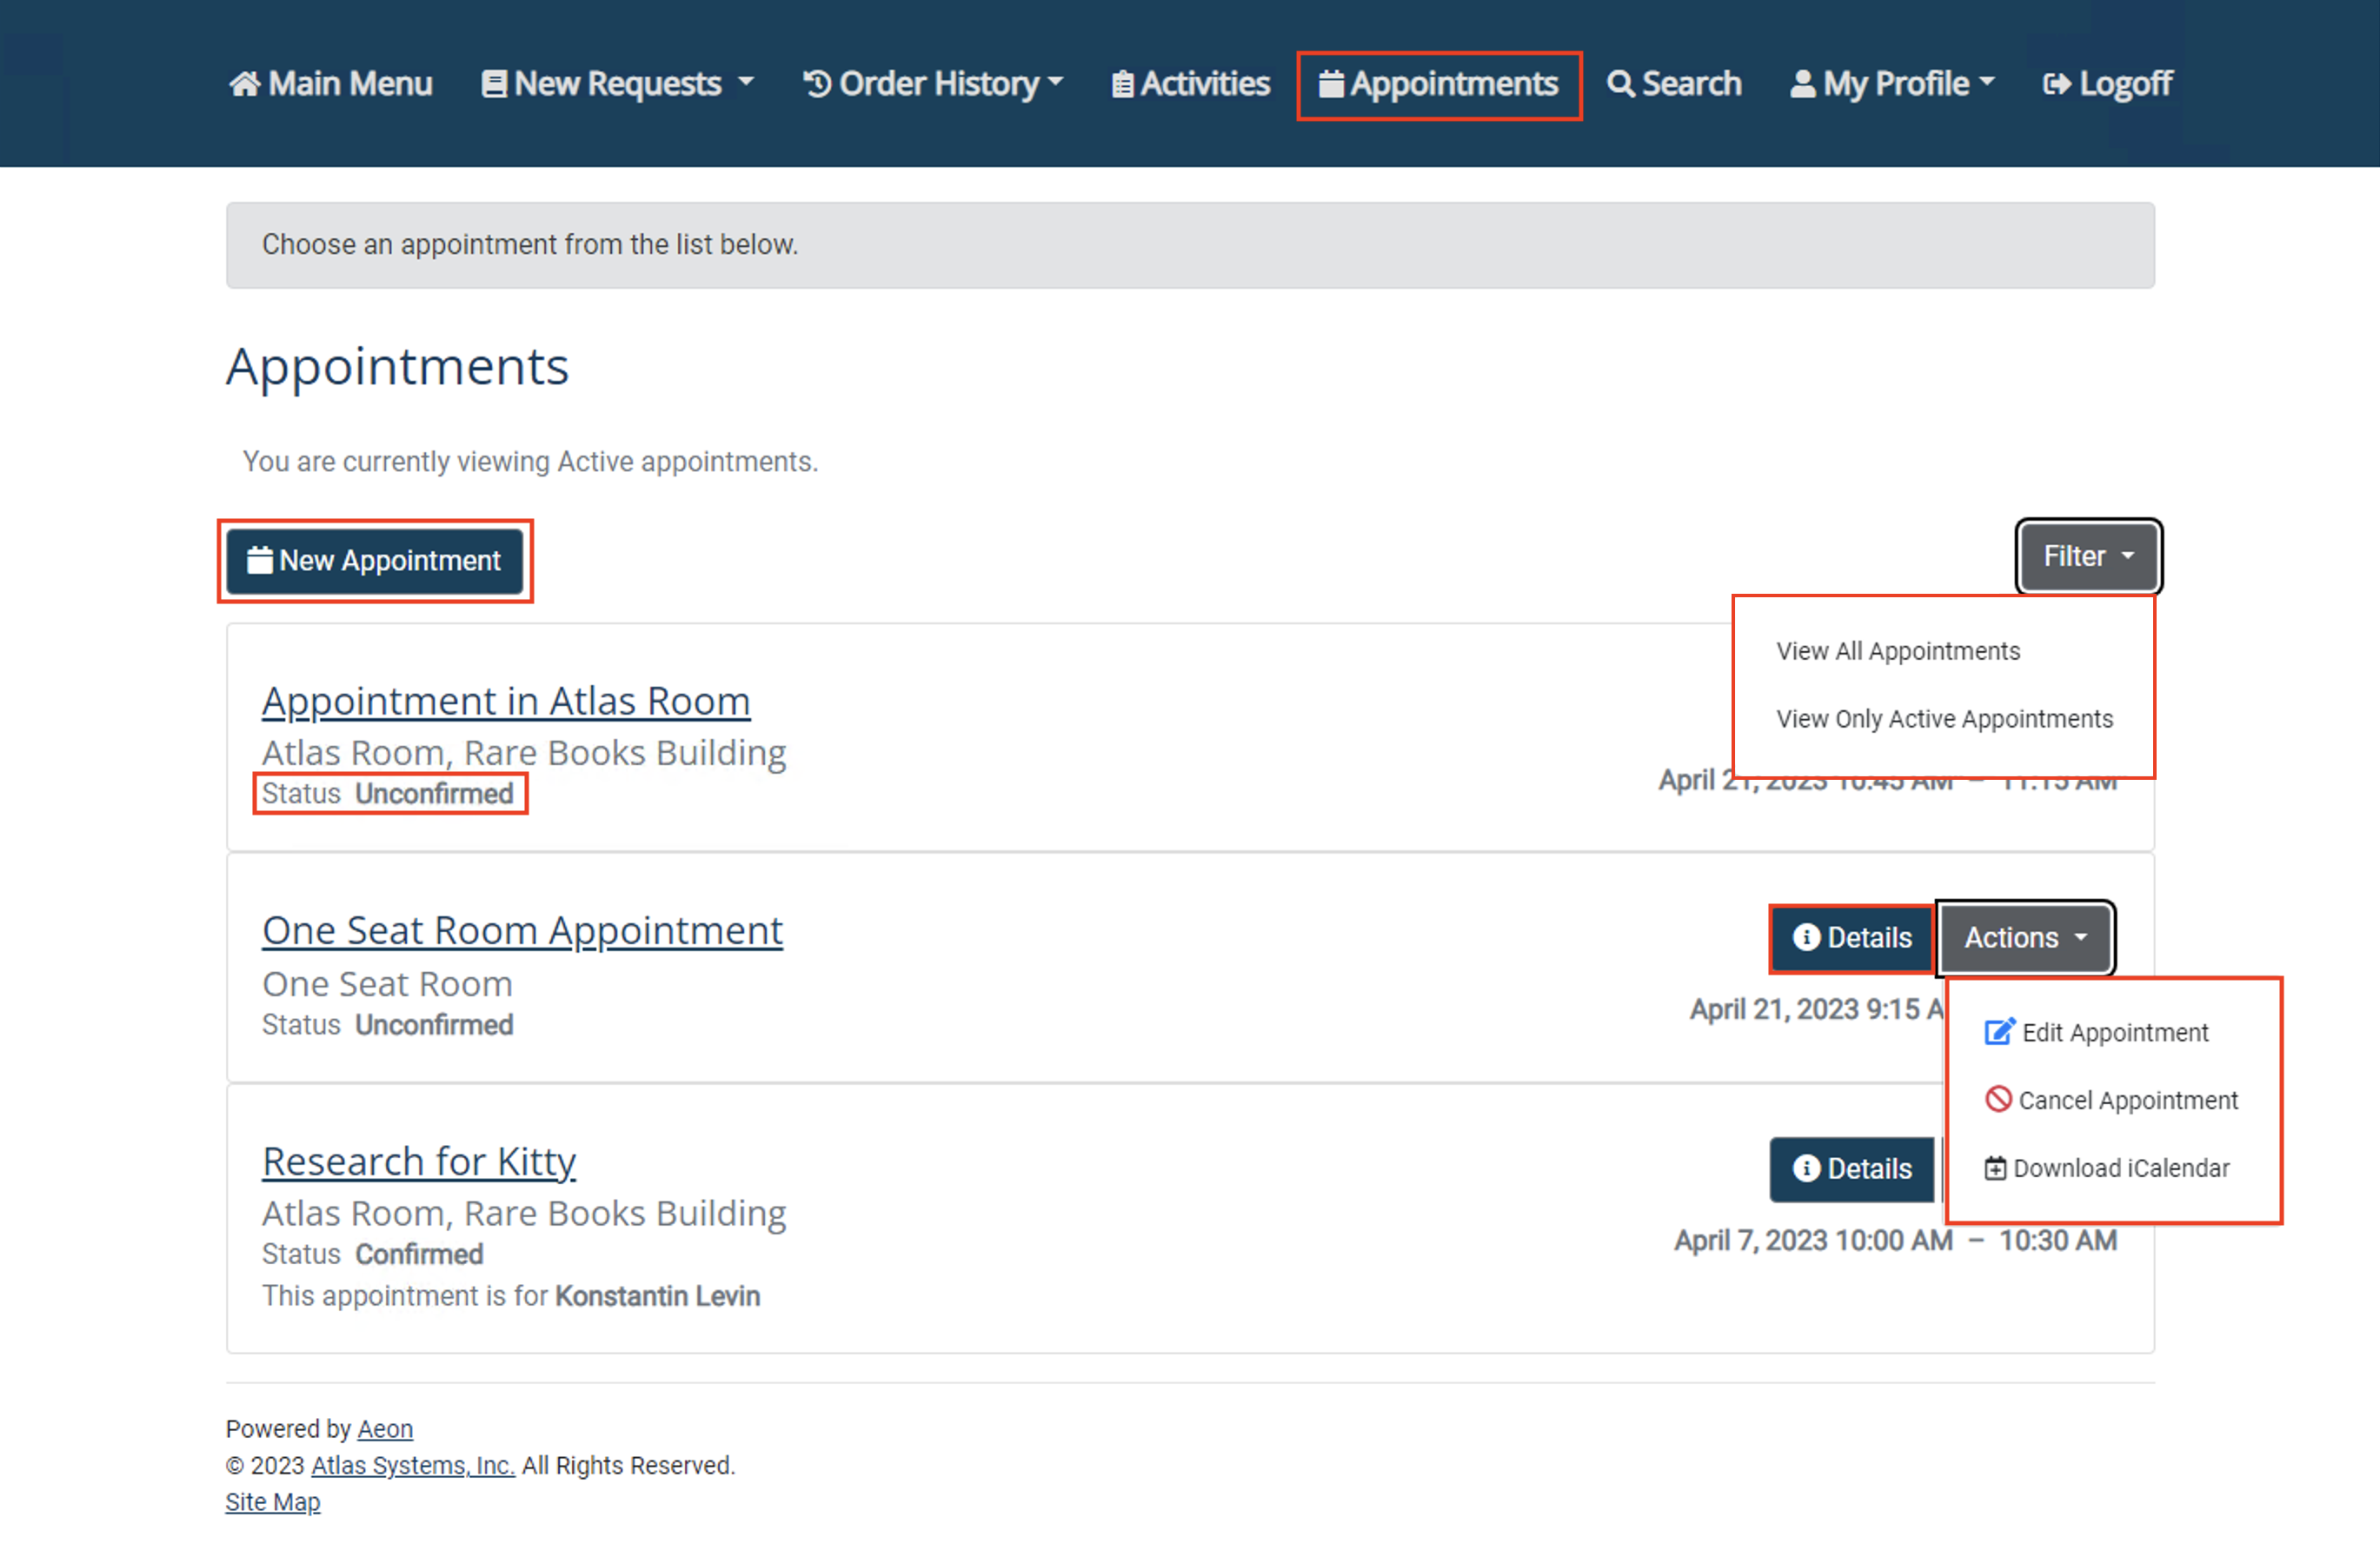Select the Download iCalendar calendar icon
This screenshot has height=1544, width=2380.
click(x=1996, y=1167)
